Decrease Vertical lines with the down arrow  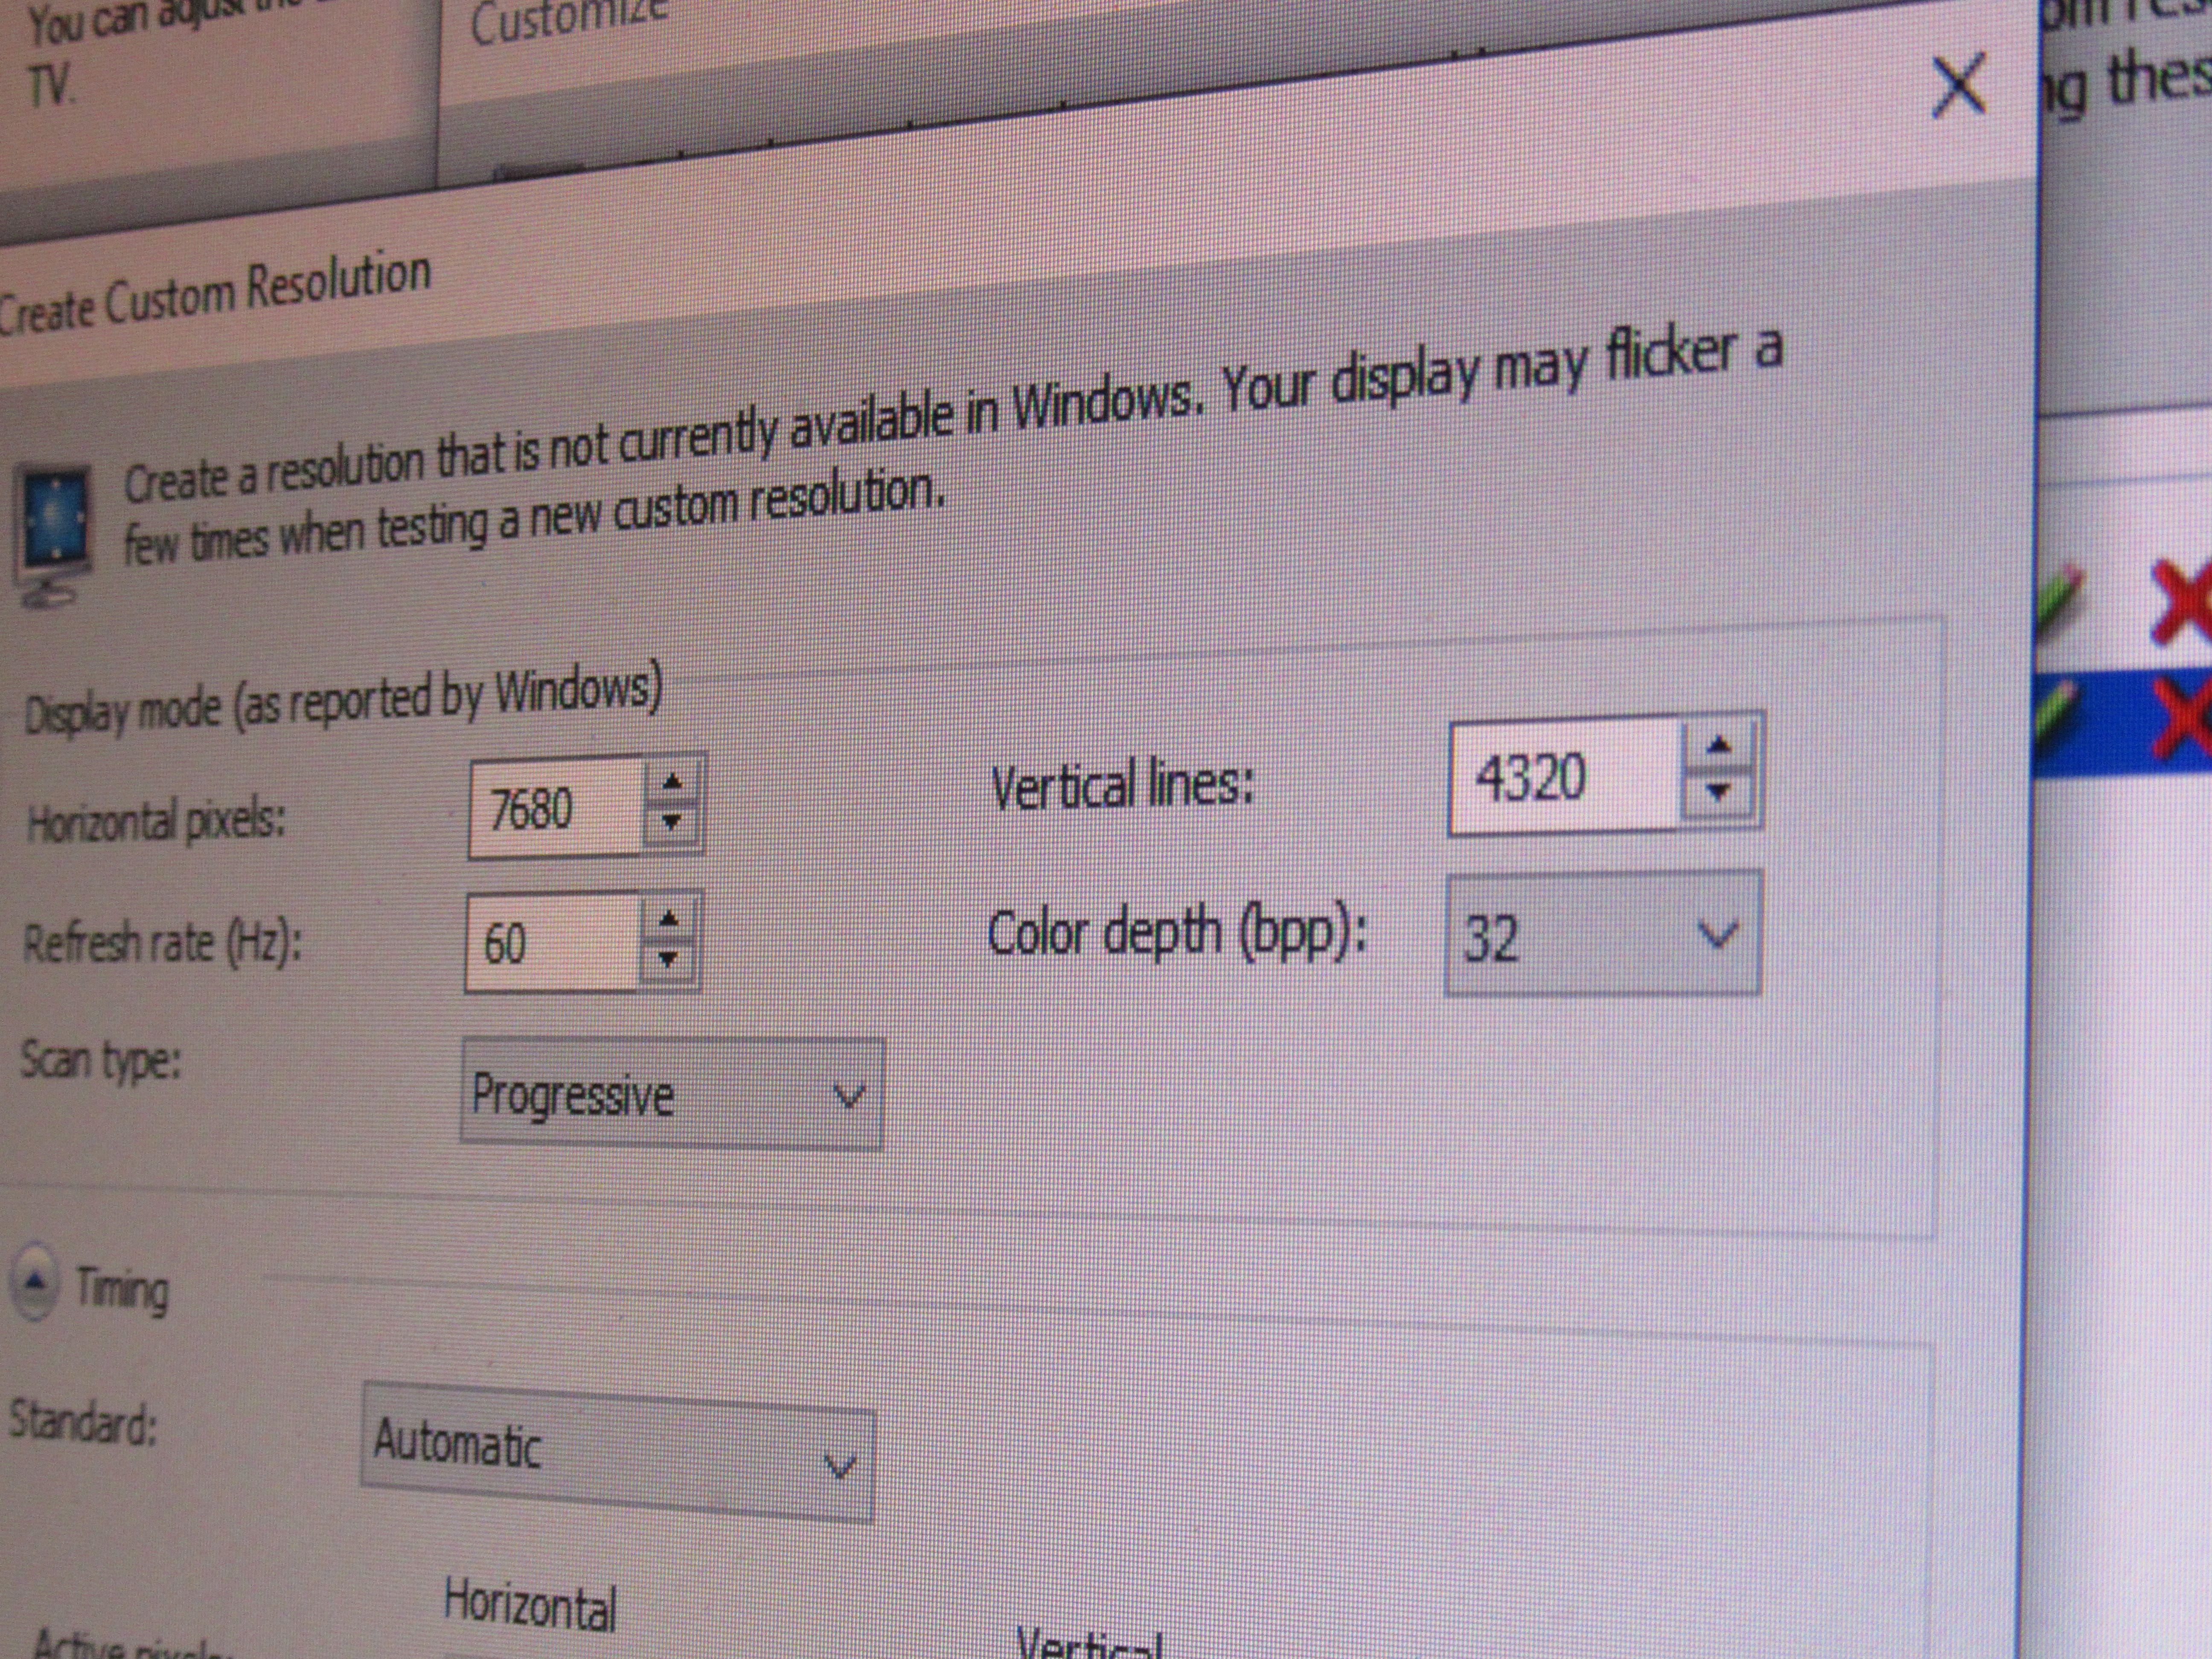[x=1718, y=793]
